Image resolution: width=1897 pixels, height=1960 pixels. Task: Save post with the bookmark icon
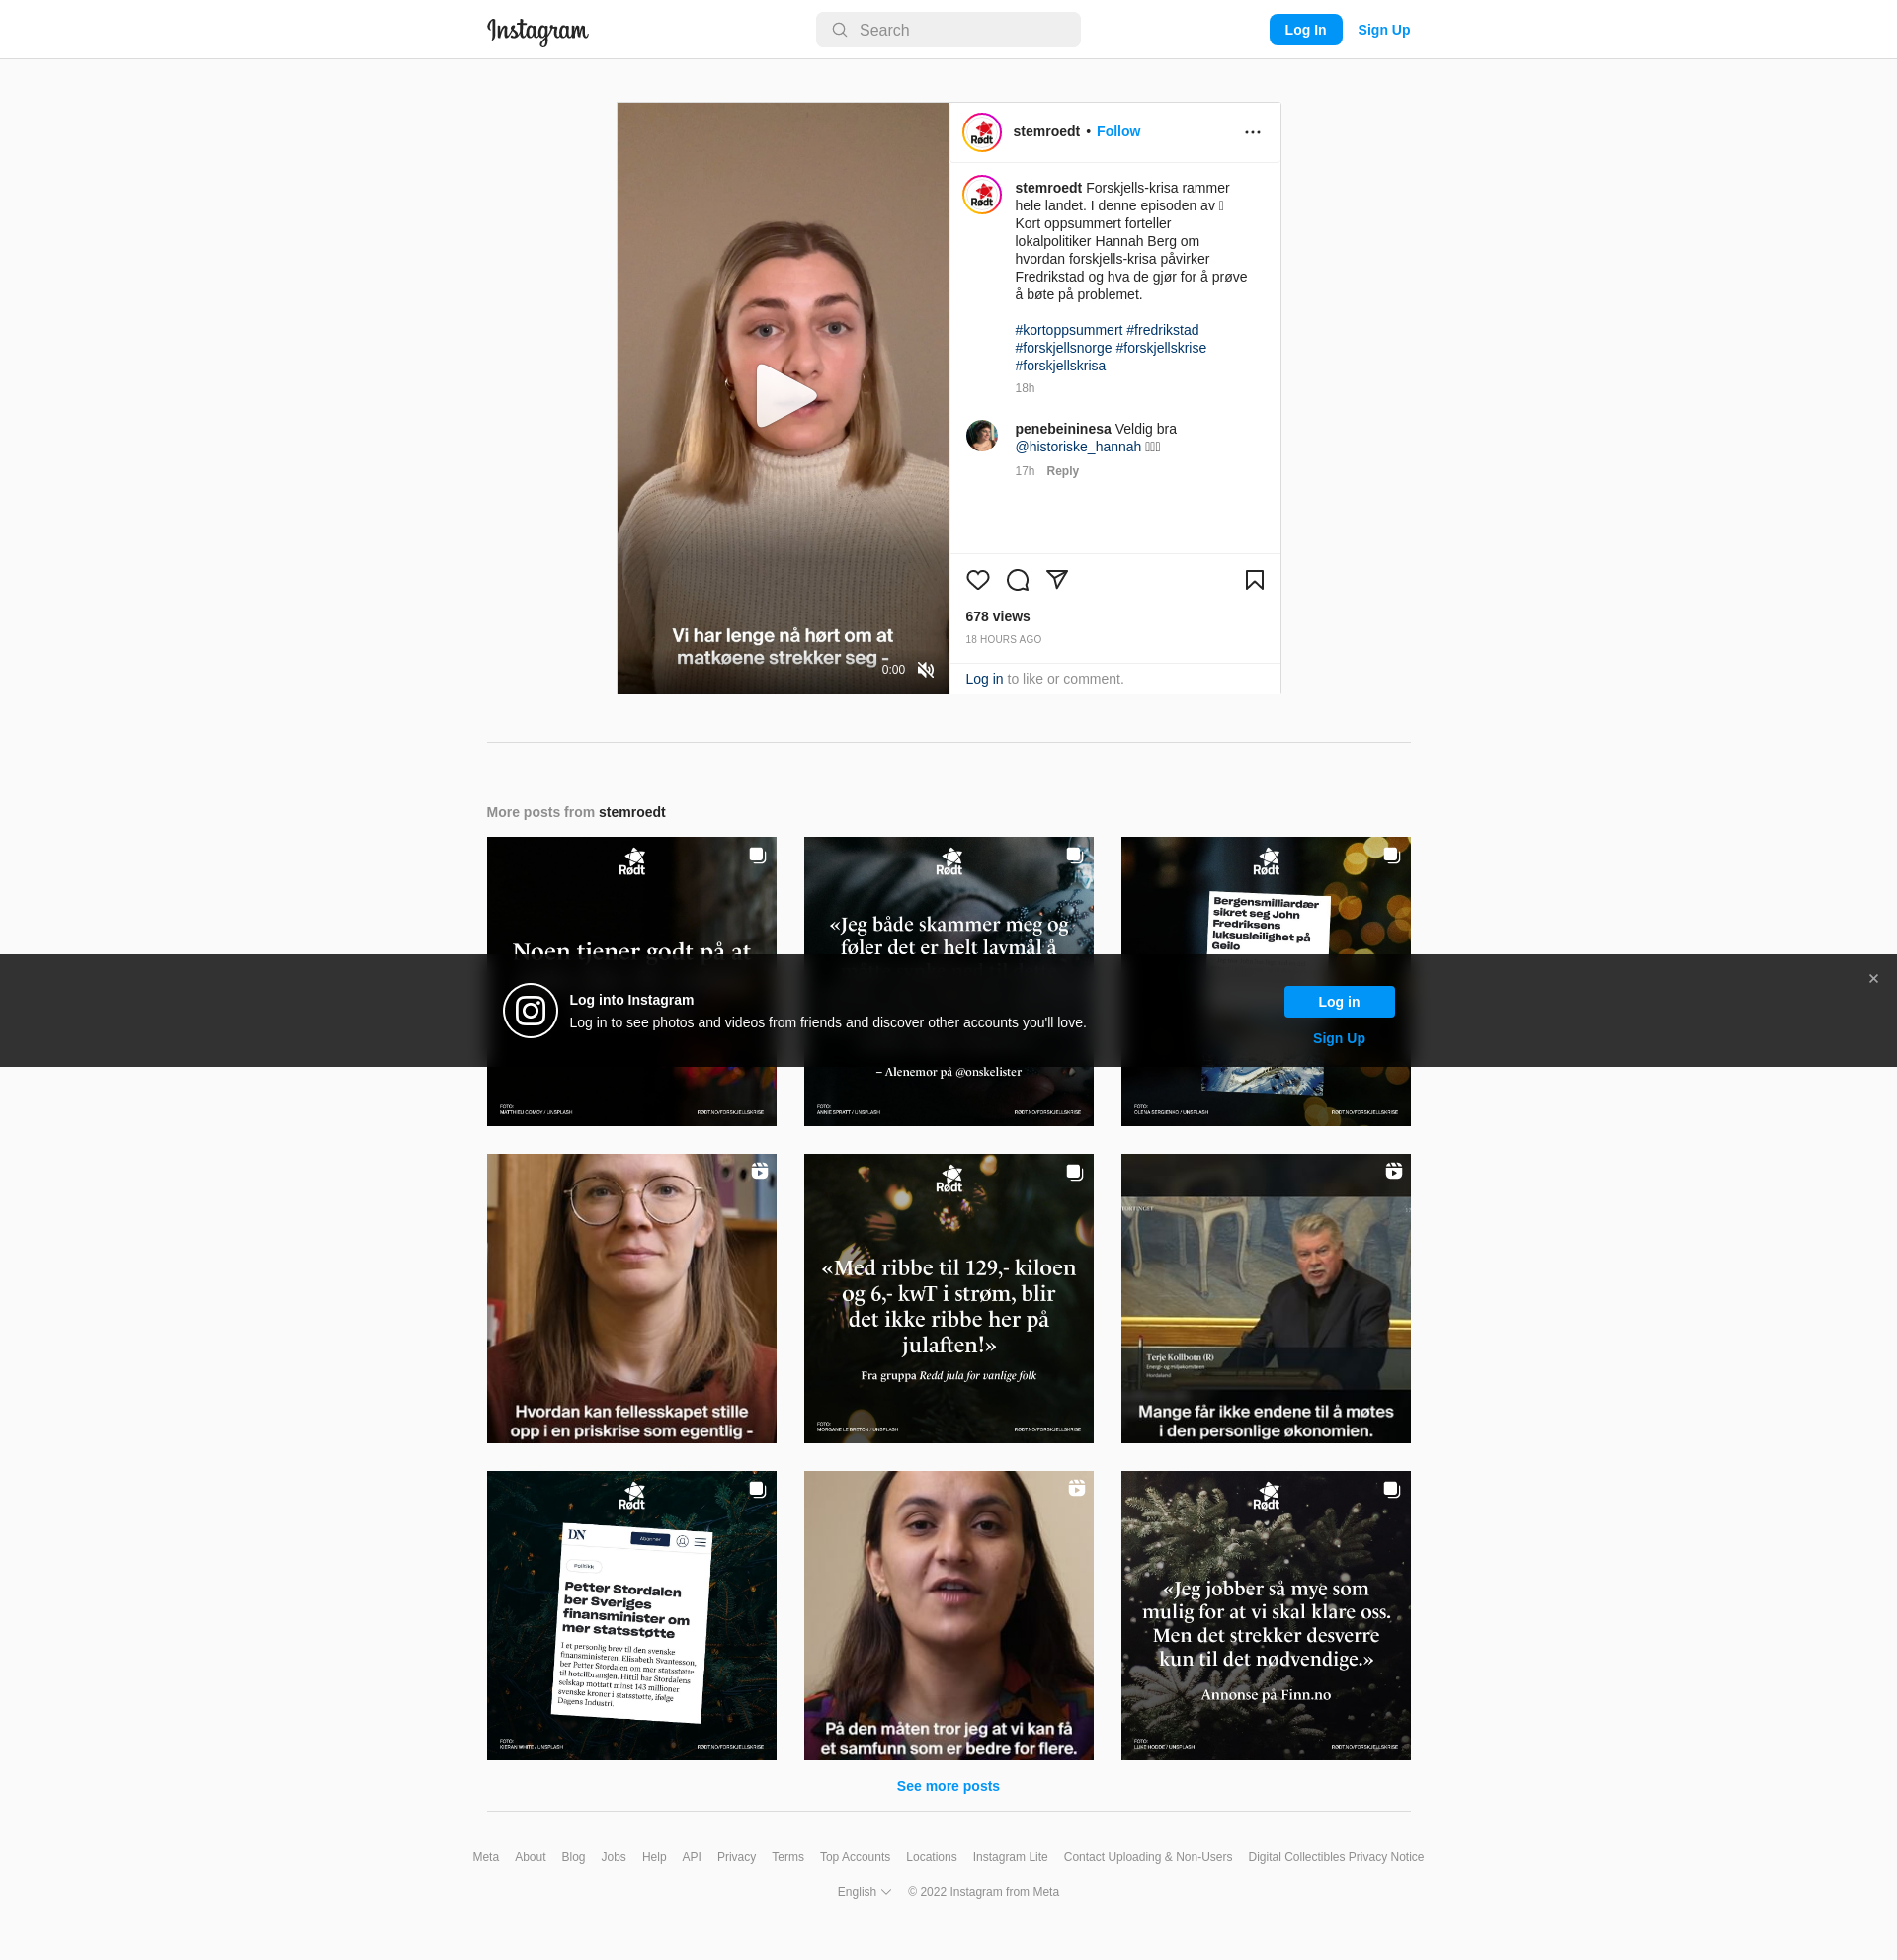pos(1254,580)
